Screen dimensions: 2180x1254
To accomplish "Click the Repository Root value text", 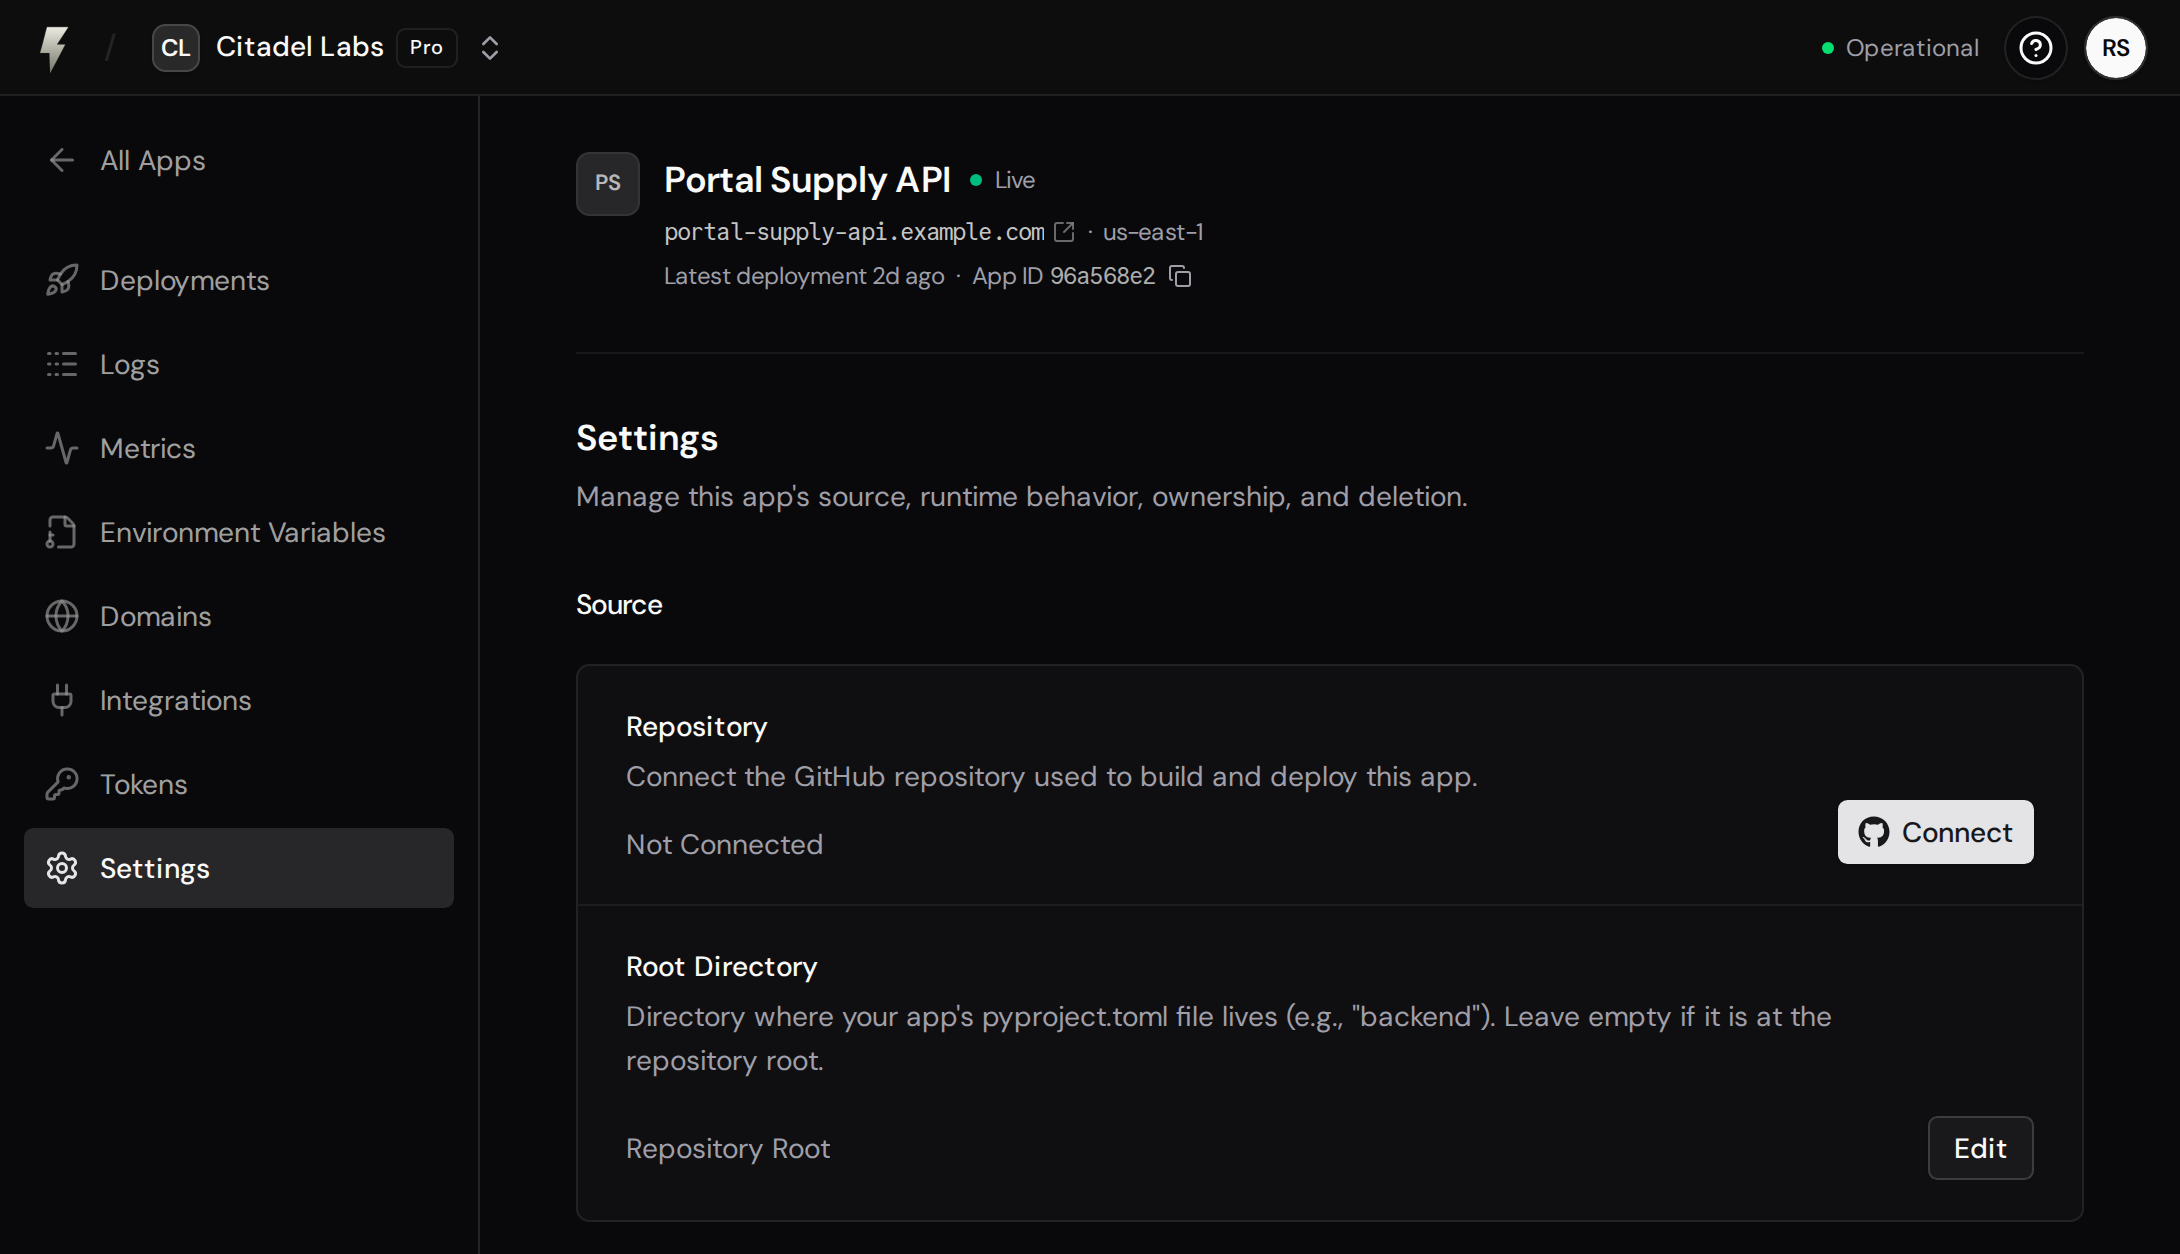I will coord(728,1148).
